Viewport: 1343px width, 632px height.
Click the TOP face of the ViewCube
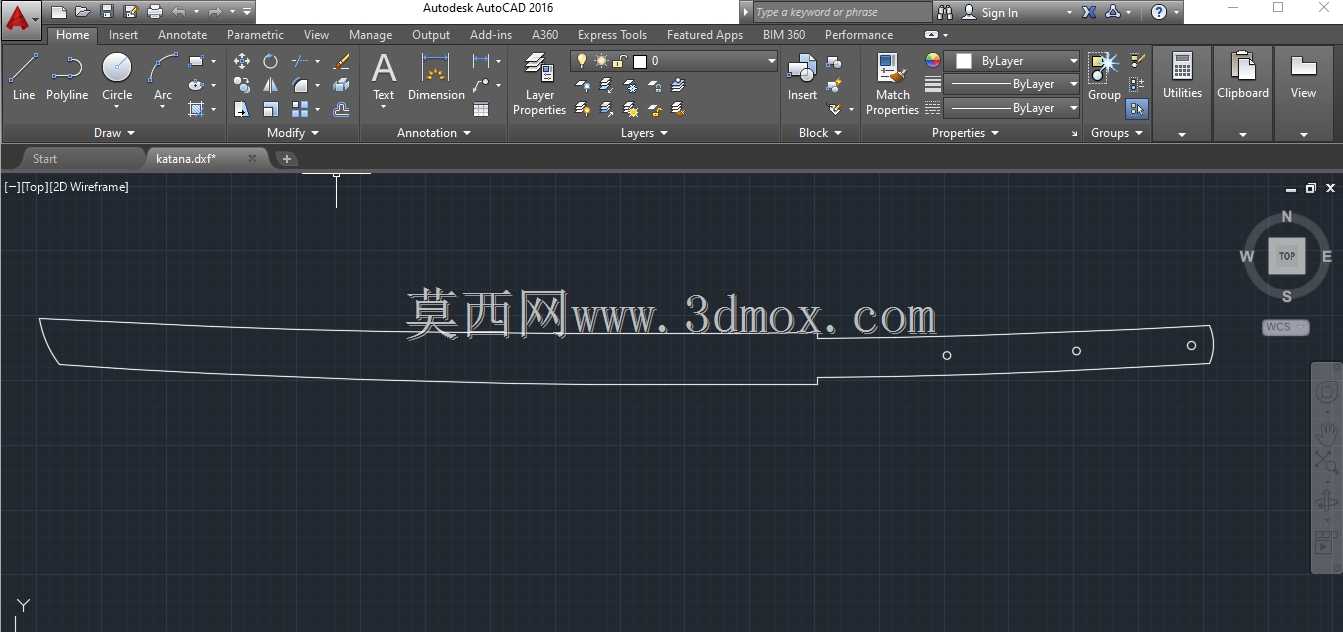tap(1287, 256)
